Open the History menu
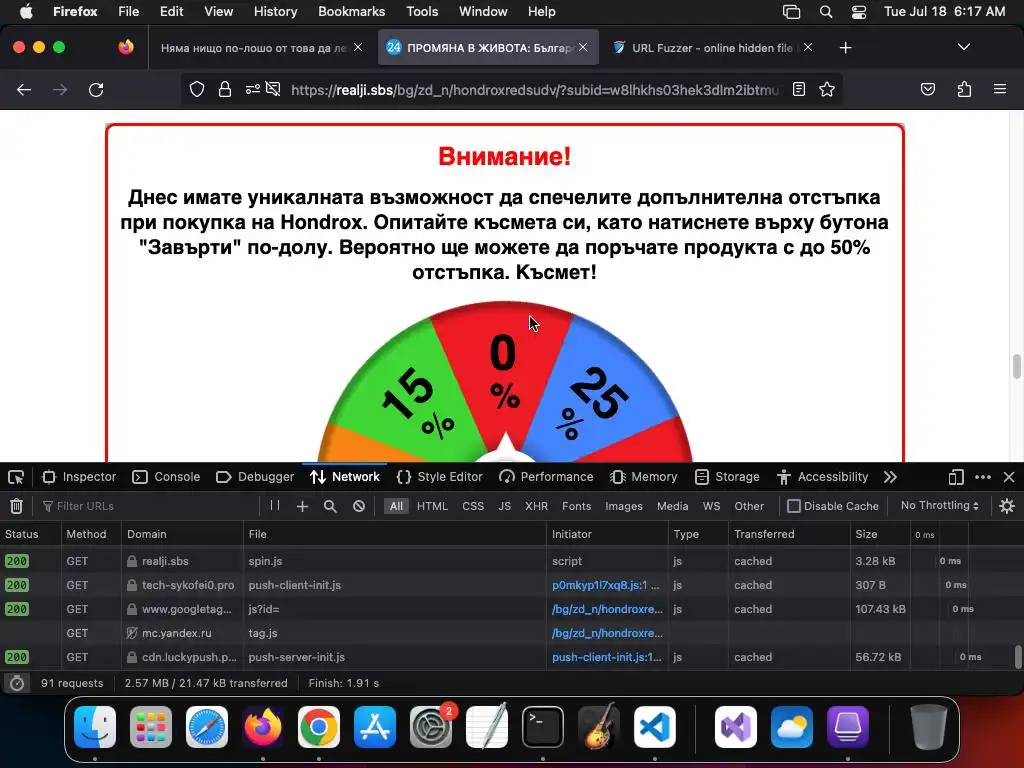 (x=275, y=12)
